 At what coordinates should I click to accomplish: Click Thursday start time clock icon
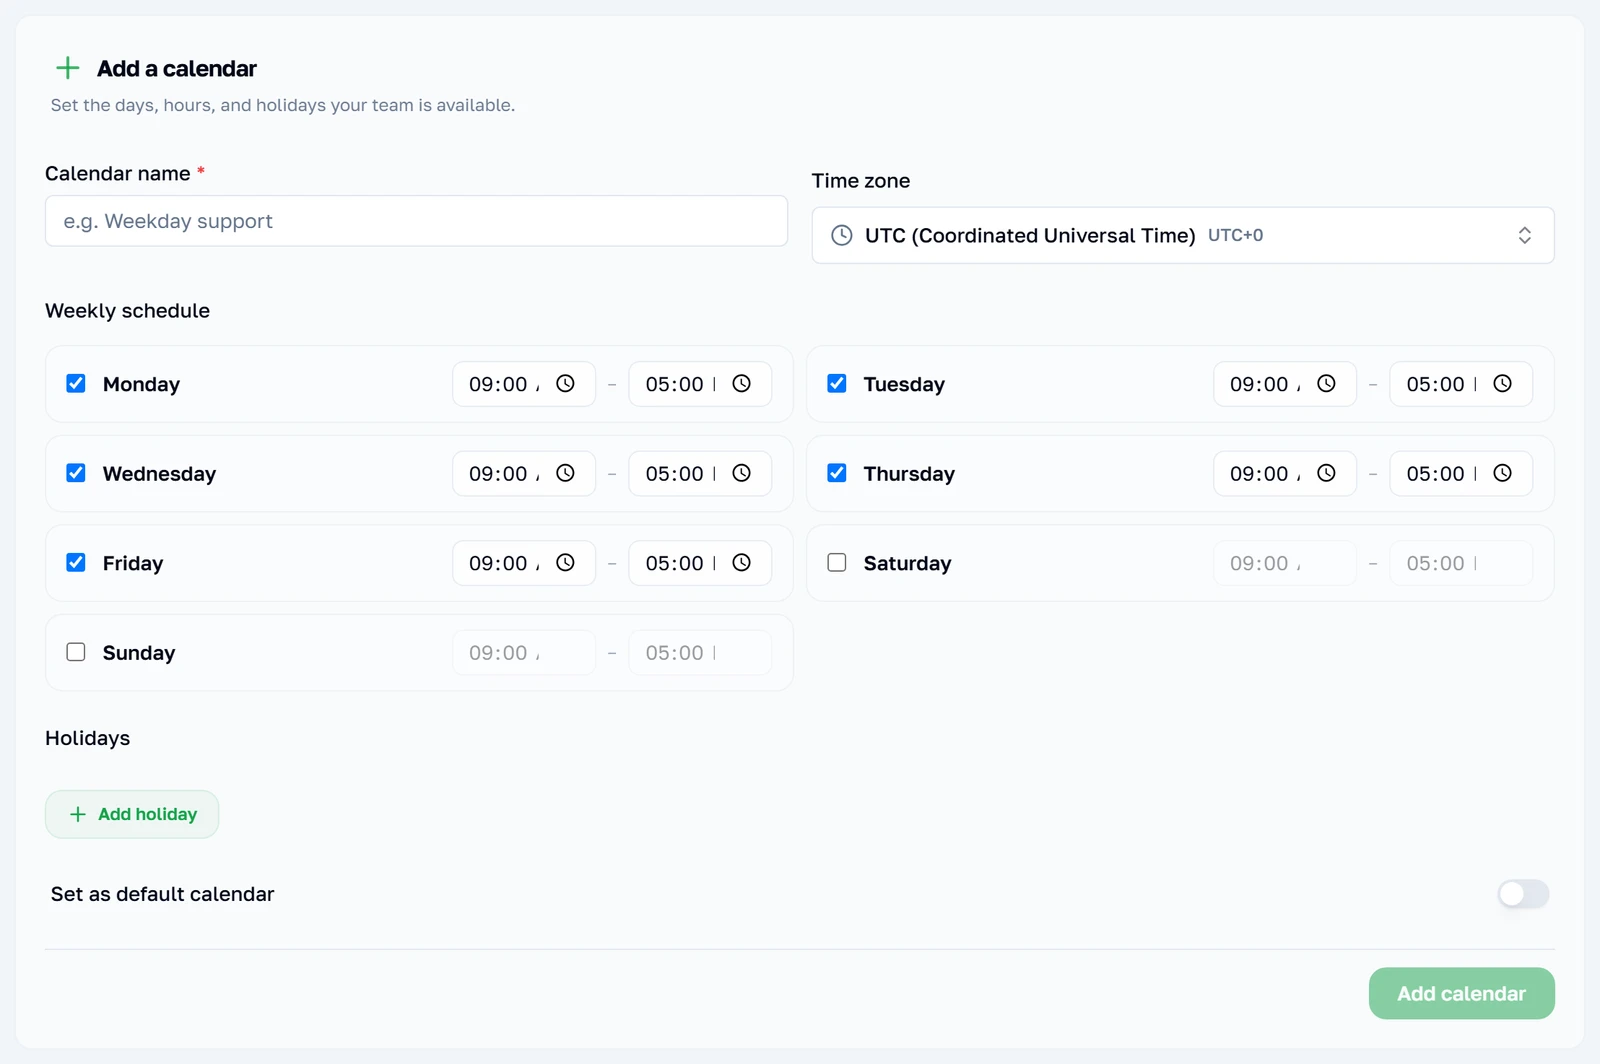point(1326,473)
